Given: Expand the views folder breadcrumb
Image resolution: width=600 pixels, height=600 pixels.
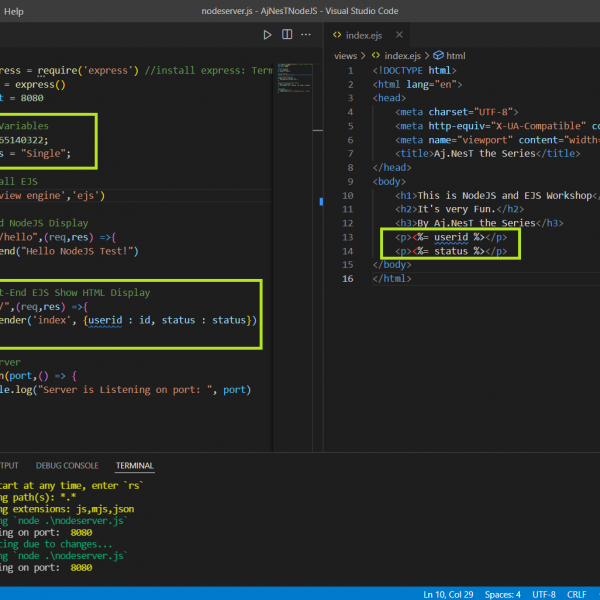Looking at the screenshot, I should [345, 56].
